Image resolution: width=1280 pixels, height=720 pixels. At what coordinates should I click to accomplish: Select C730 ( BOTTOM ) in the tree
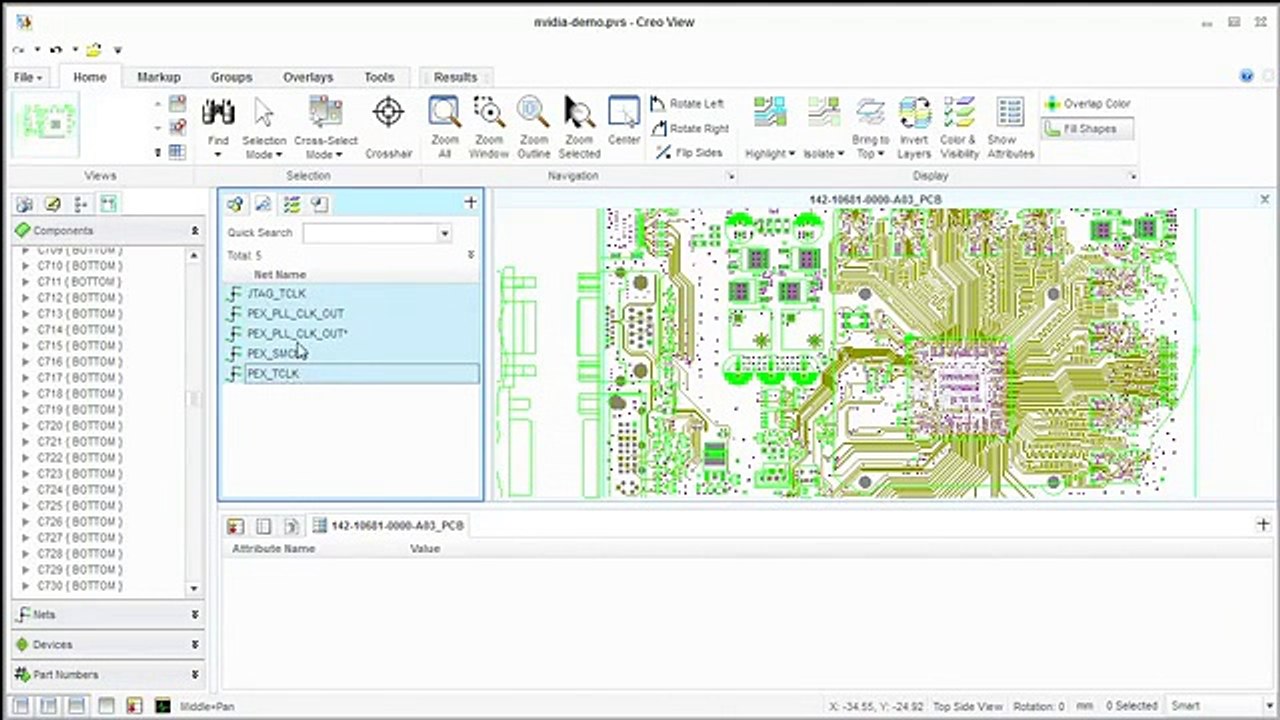click(80, 586)
